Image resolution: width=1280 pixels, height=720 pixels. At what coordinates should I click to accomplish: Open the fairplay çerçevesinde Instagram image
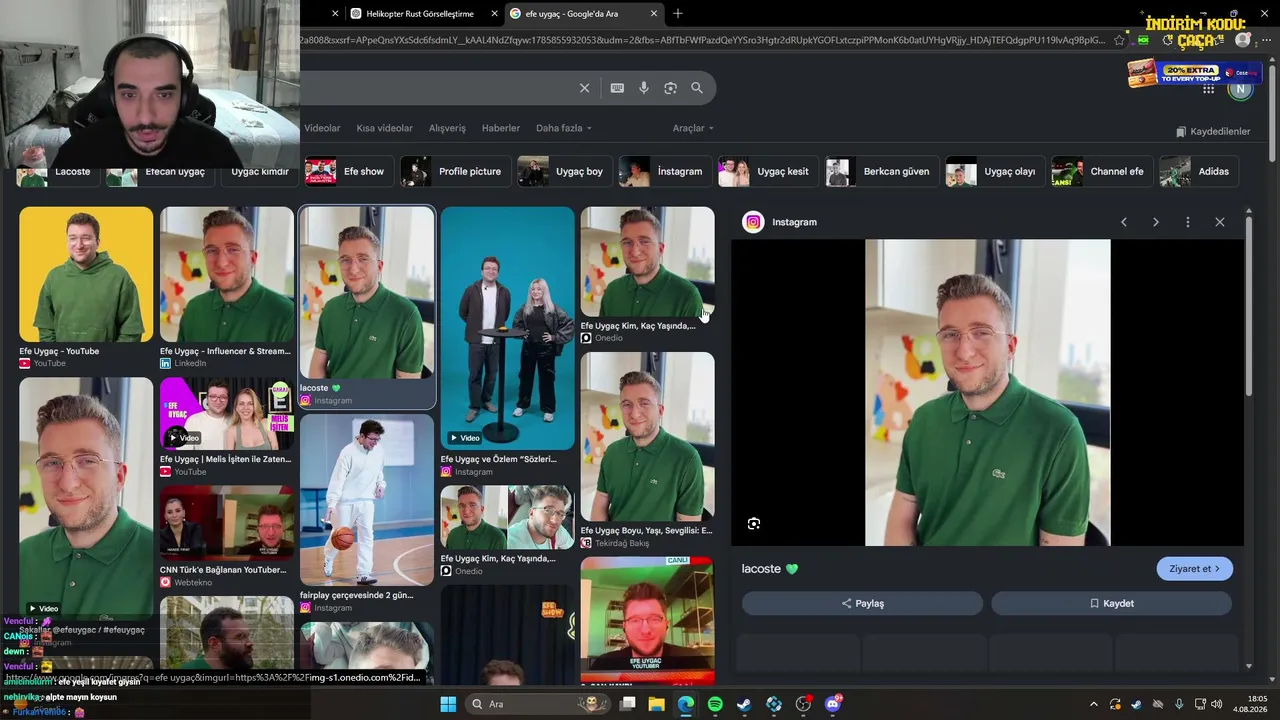[367, 500]
